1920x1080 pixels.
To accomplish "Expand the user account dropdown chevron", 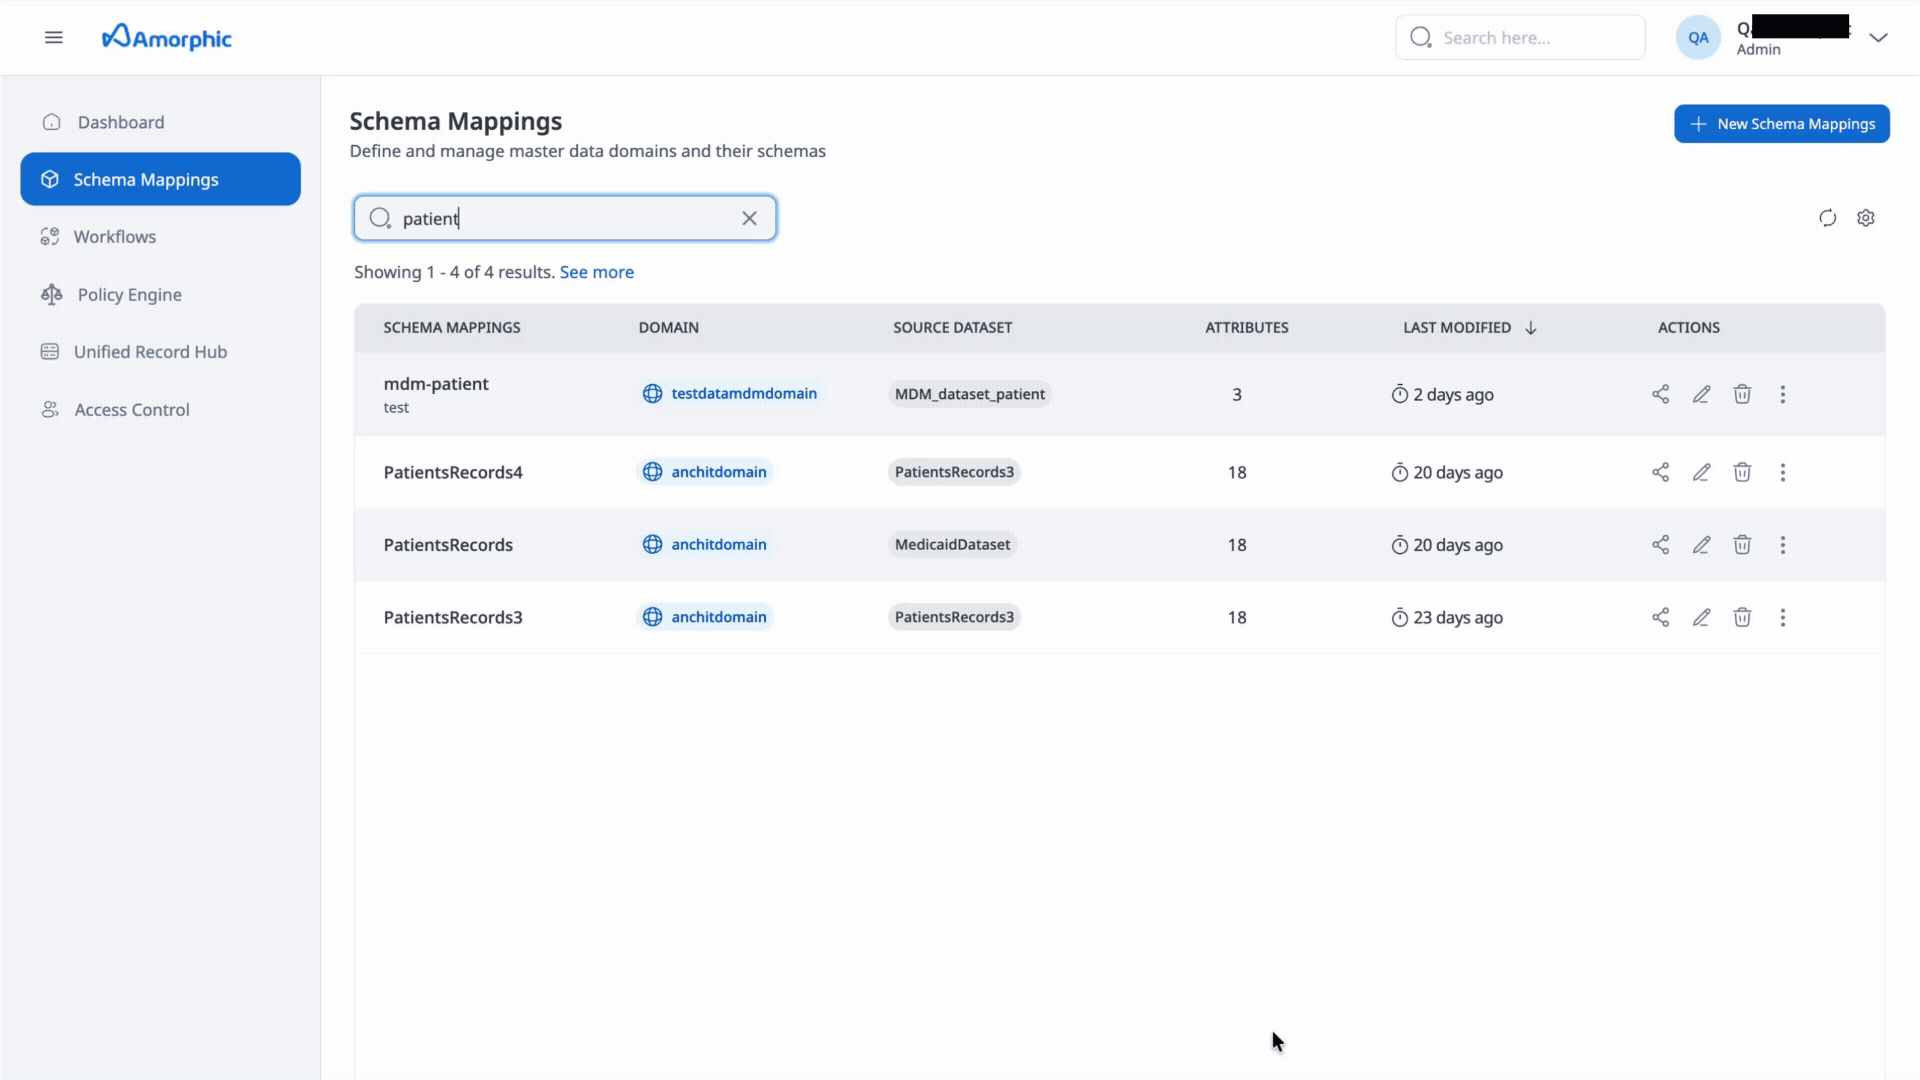I will click(x=1878, y=38).
